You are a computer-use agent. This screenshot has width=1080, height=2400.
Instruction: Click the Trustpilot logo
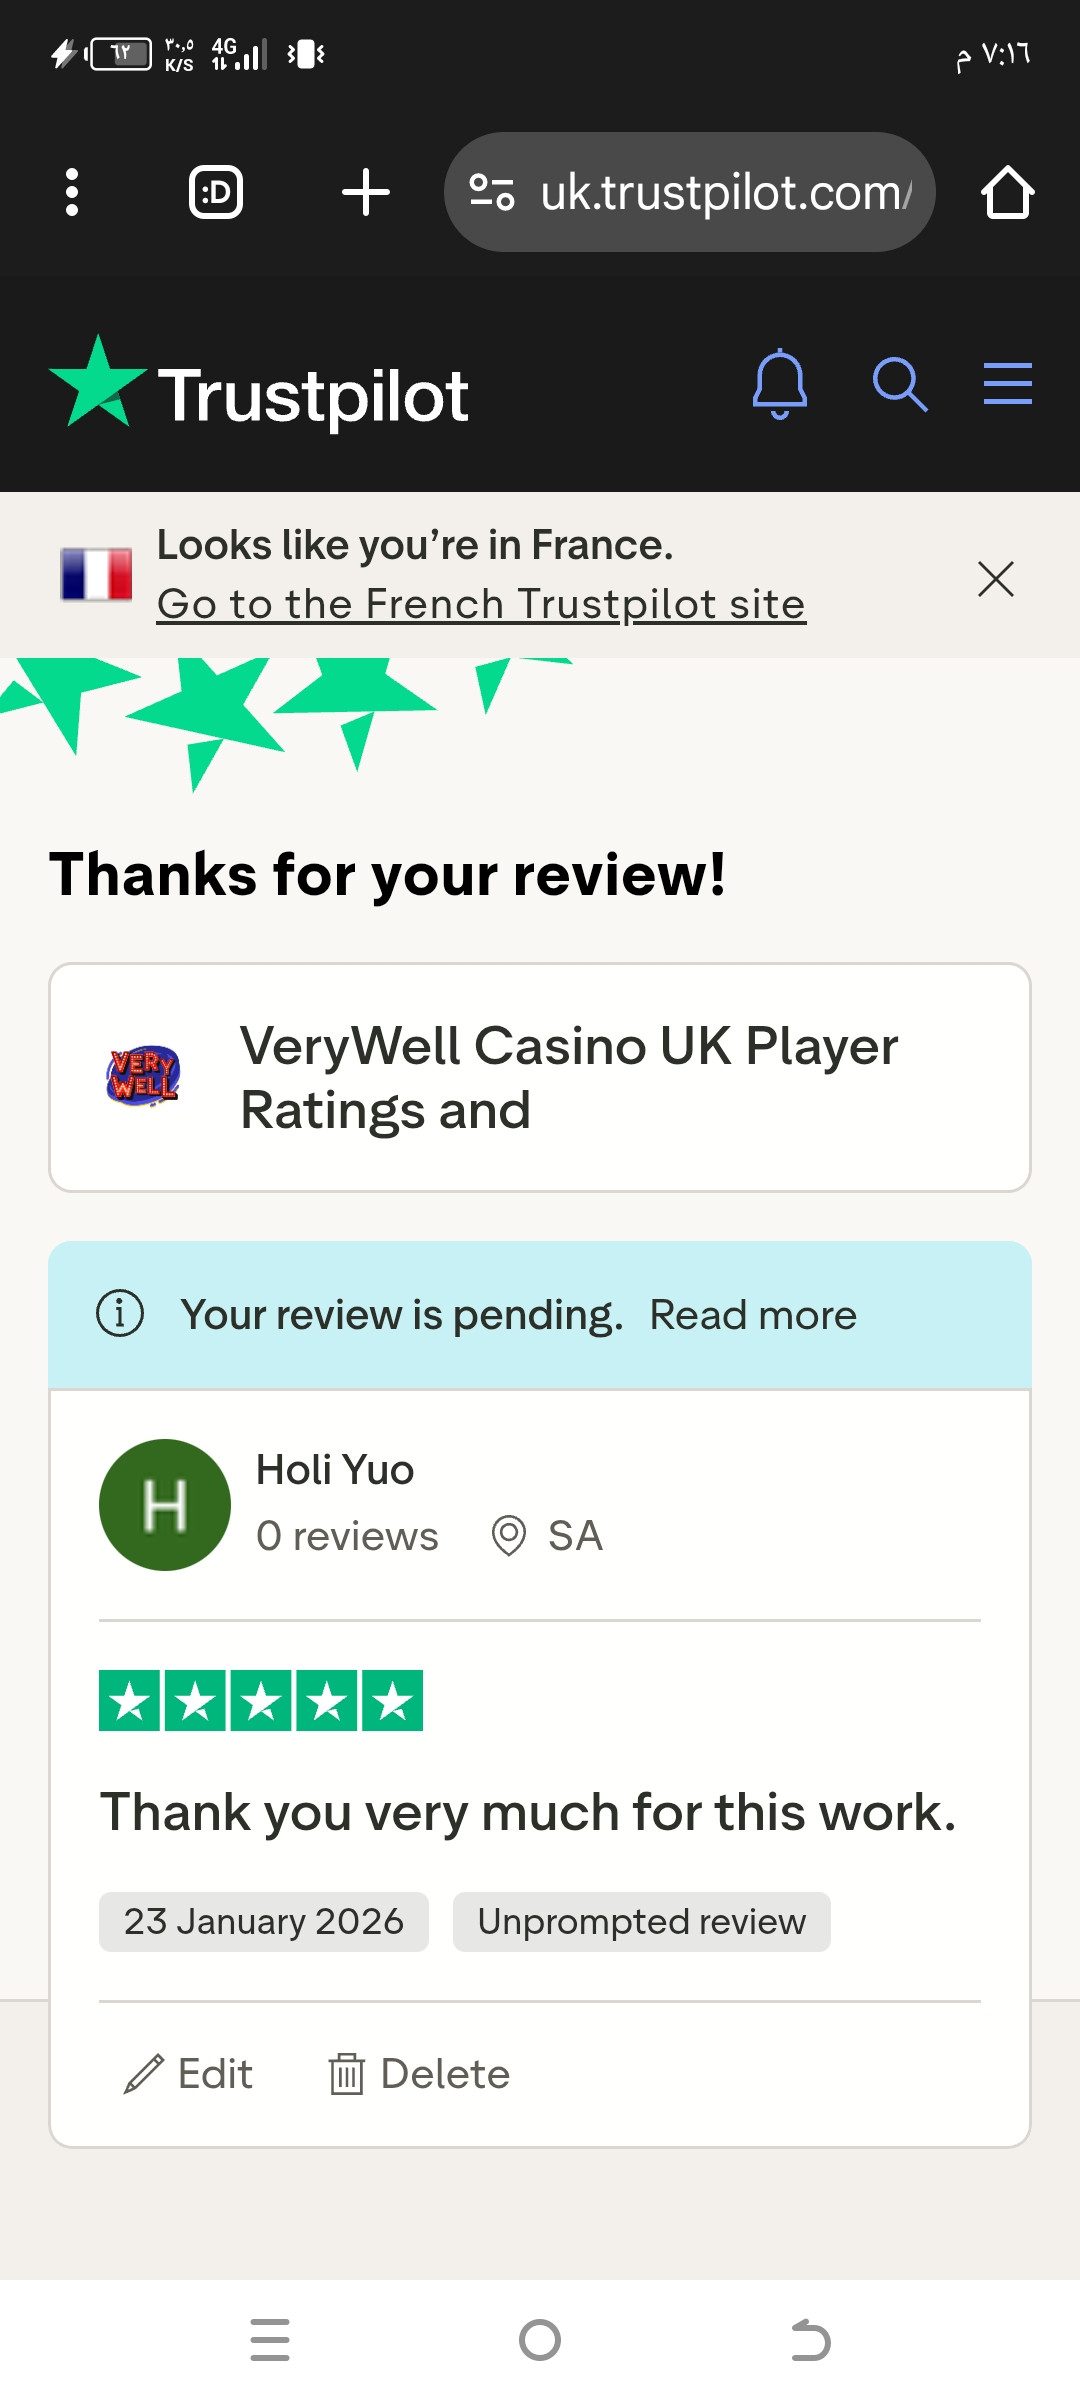point(259,388)
